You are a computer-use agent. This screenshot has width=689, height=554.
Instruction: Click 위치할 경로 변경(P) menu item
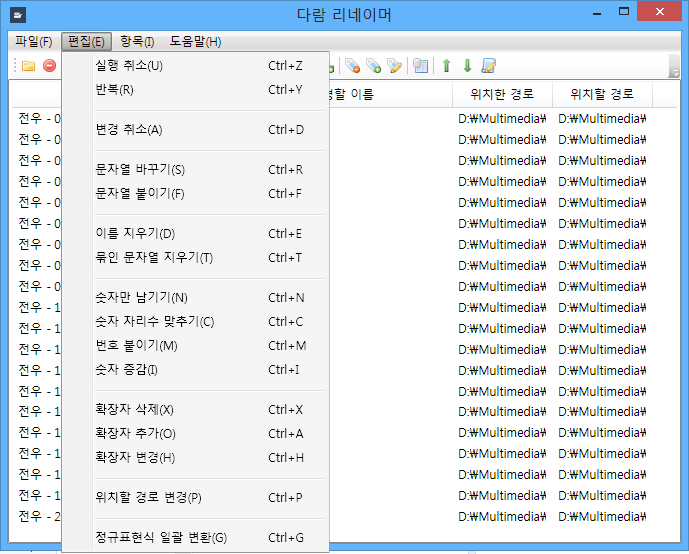tap(148, 498)
